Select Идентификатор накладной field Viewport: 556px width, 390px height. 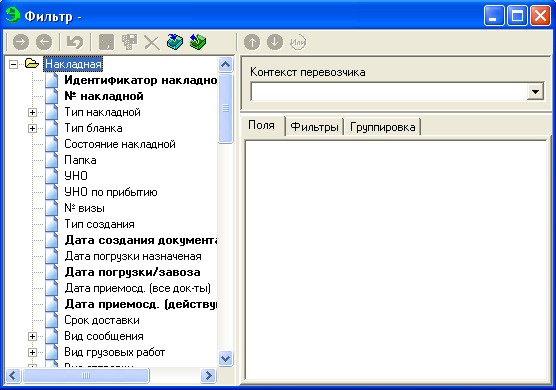pyautogui.click(x=140, y=80)
